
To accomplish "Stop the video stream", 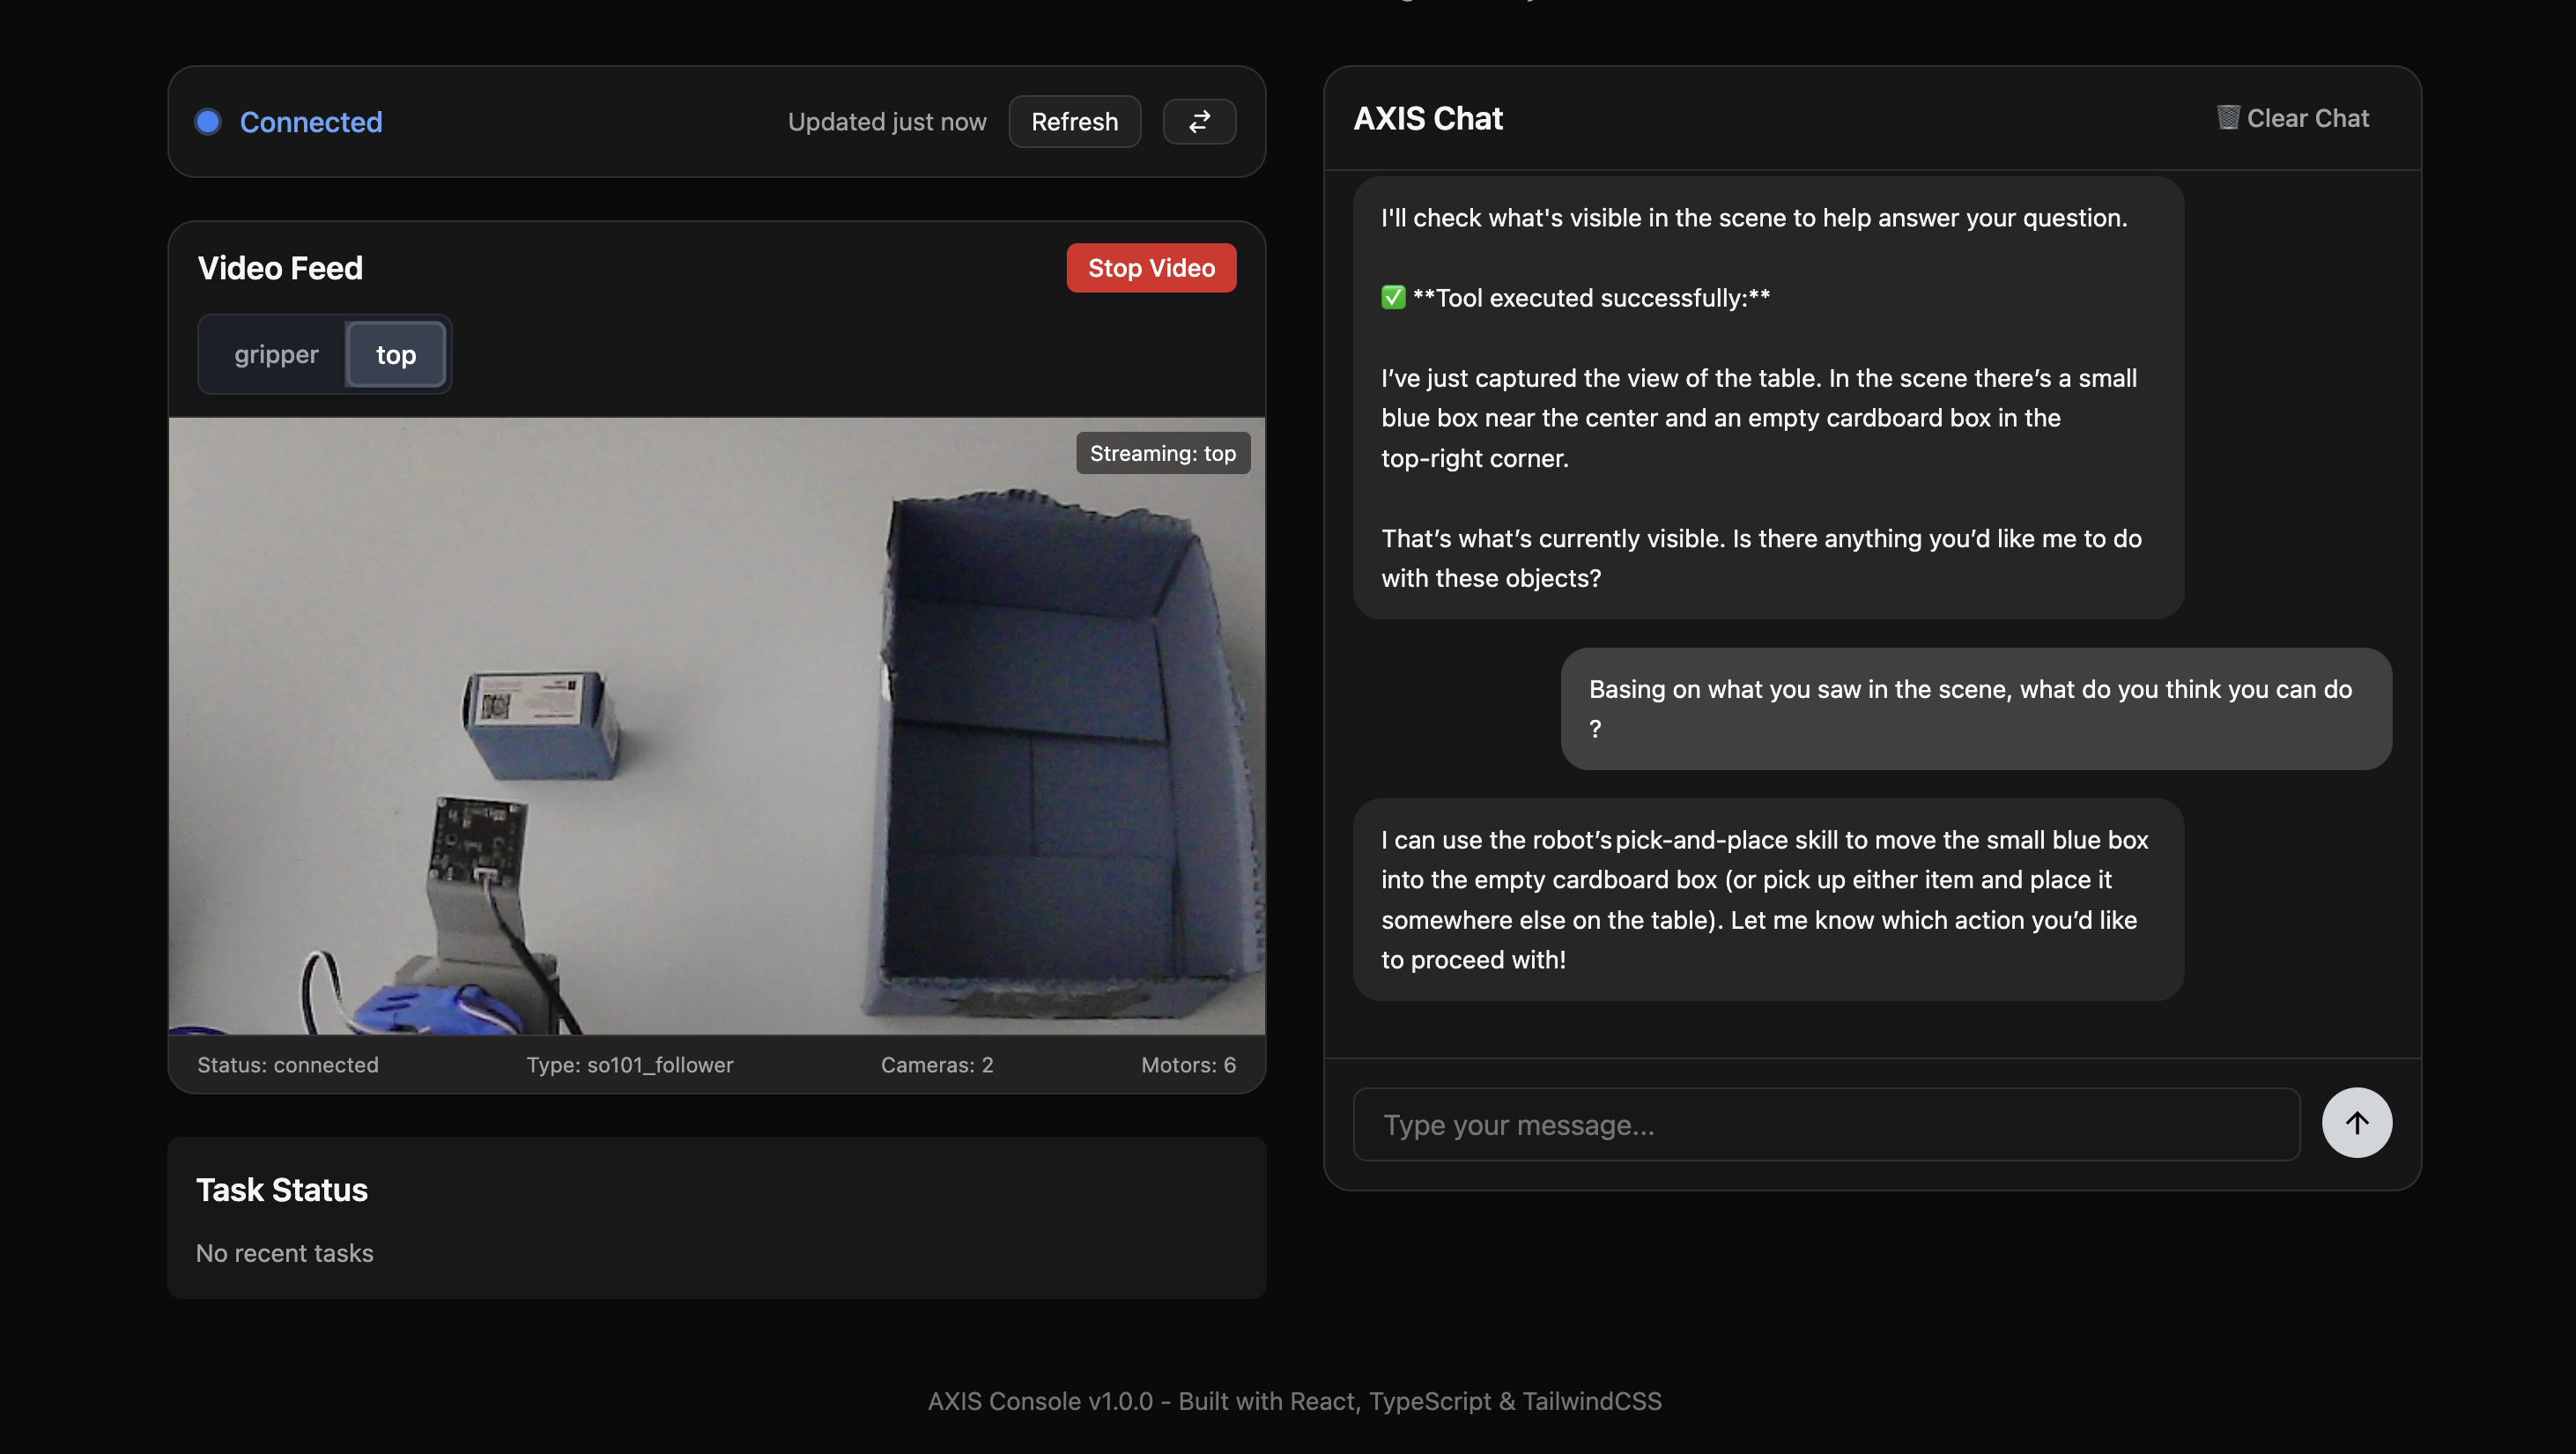I will [1151, 268].
